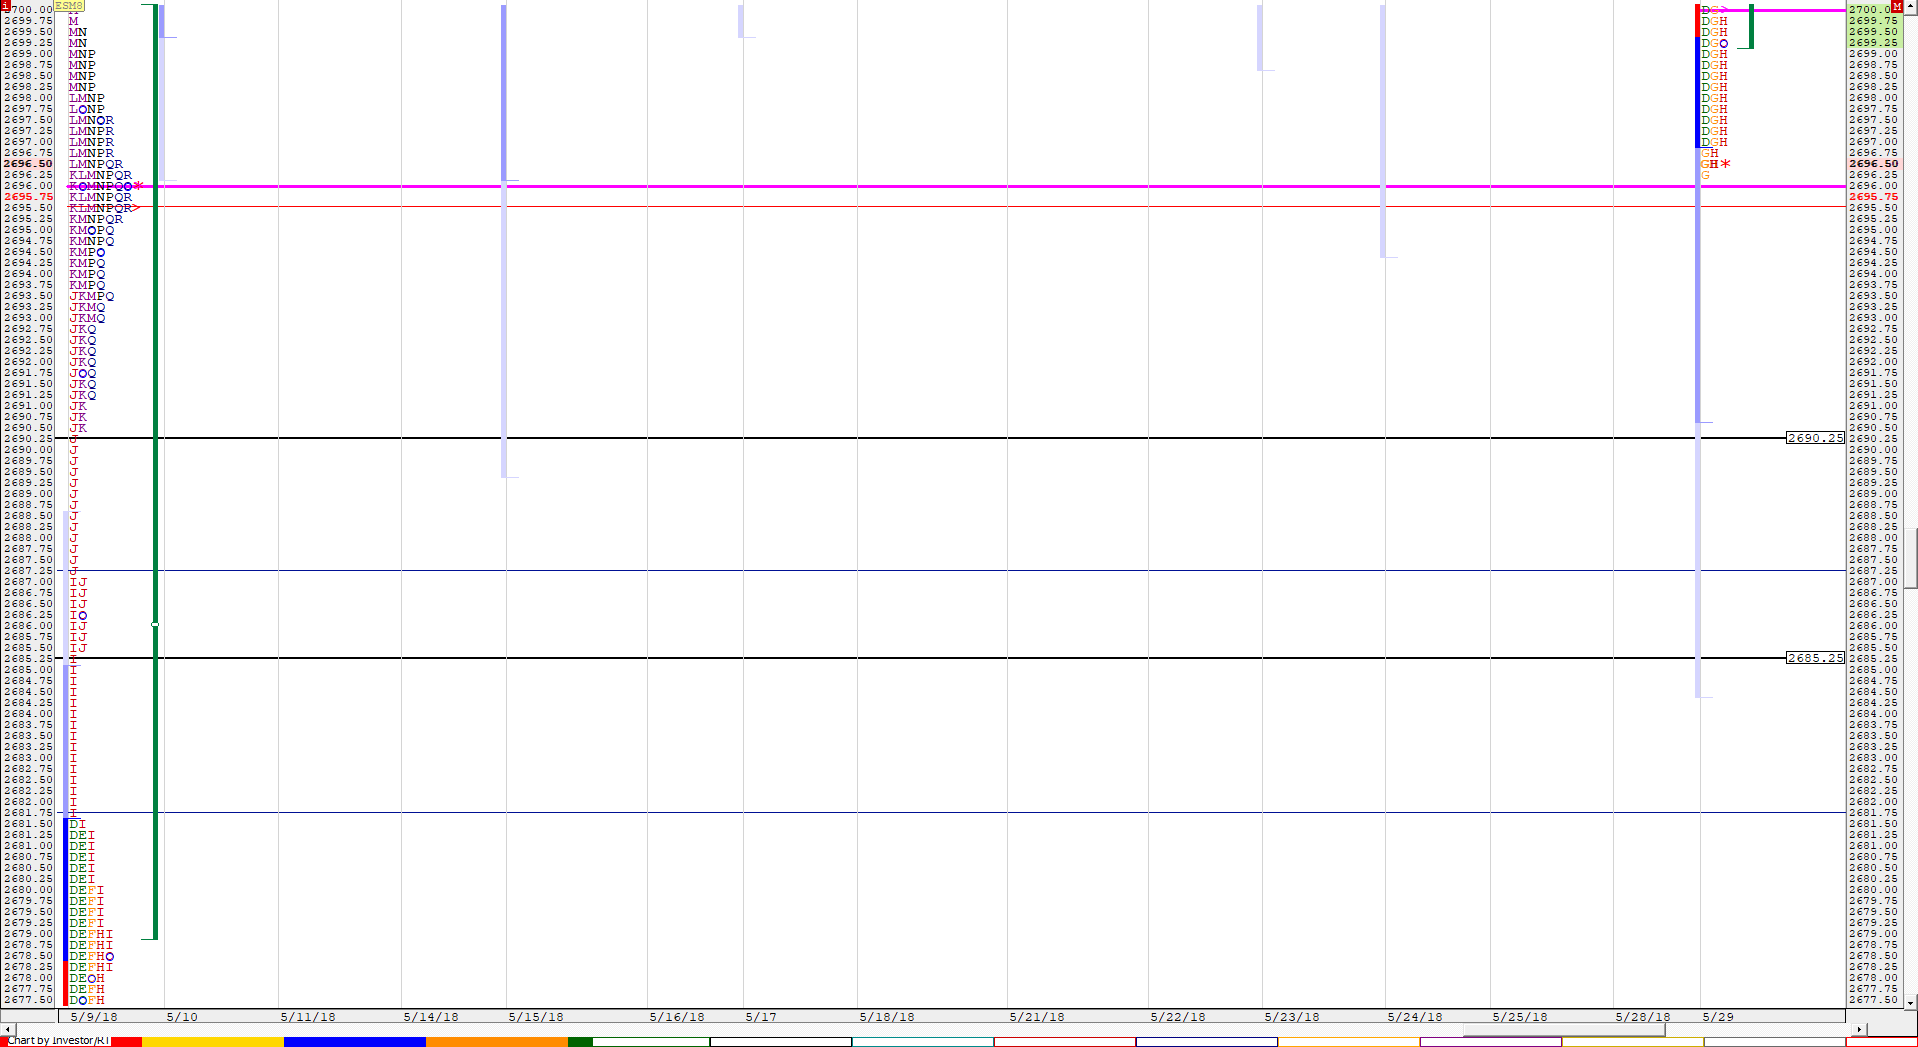Click red 2695.75 on the left price axis

point(28,197)
